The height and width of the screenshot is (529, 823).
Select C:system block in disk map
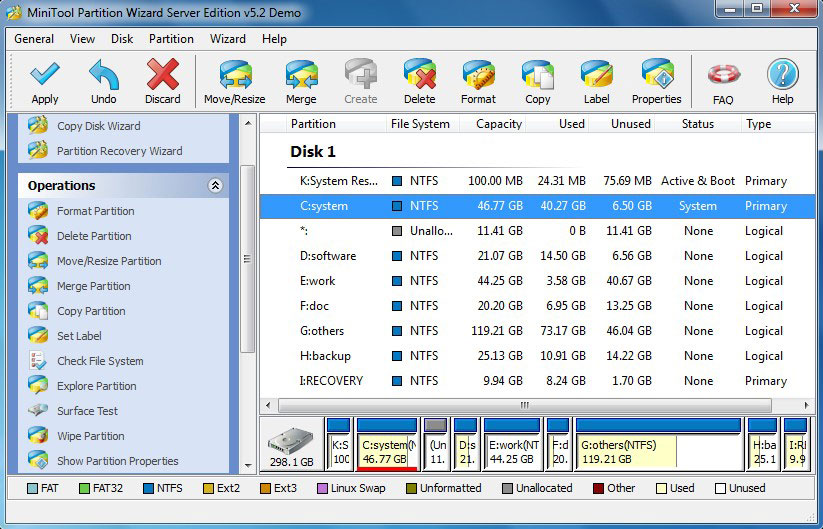[387, 444]
